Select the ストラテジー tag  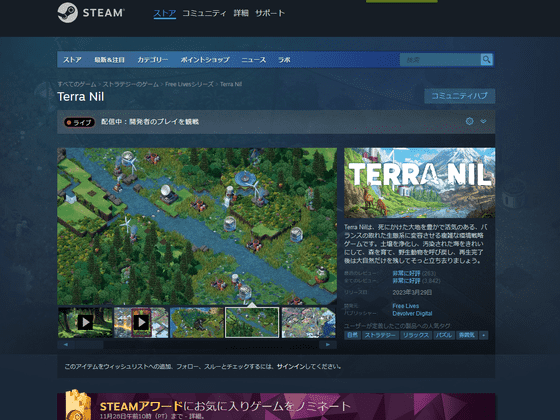pos(380,335)
